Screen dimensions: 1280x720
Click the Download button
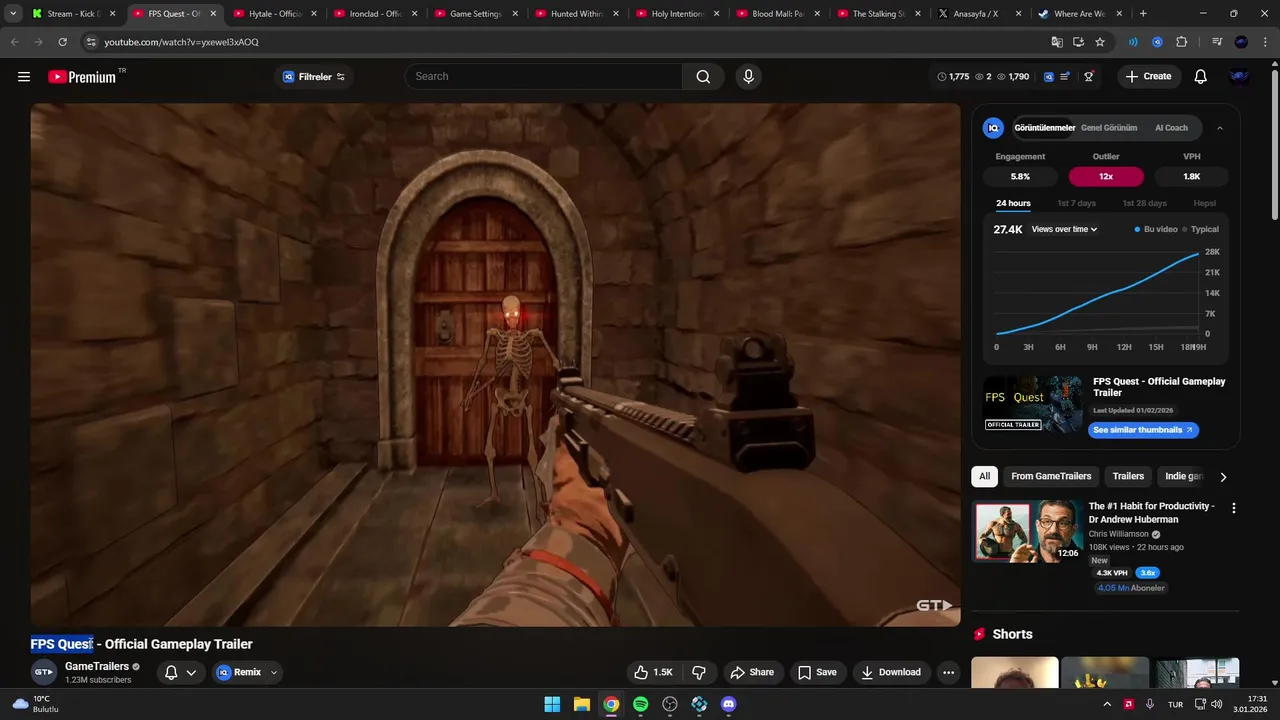[890, 672]
